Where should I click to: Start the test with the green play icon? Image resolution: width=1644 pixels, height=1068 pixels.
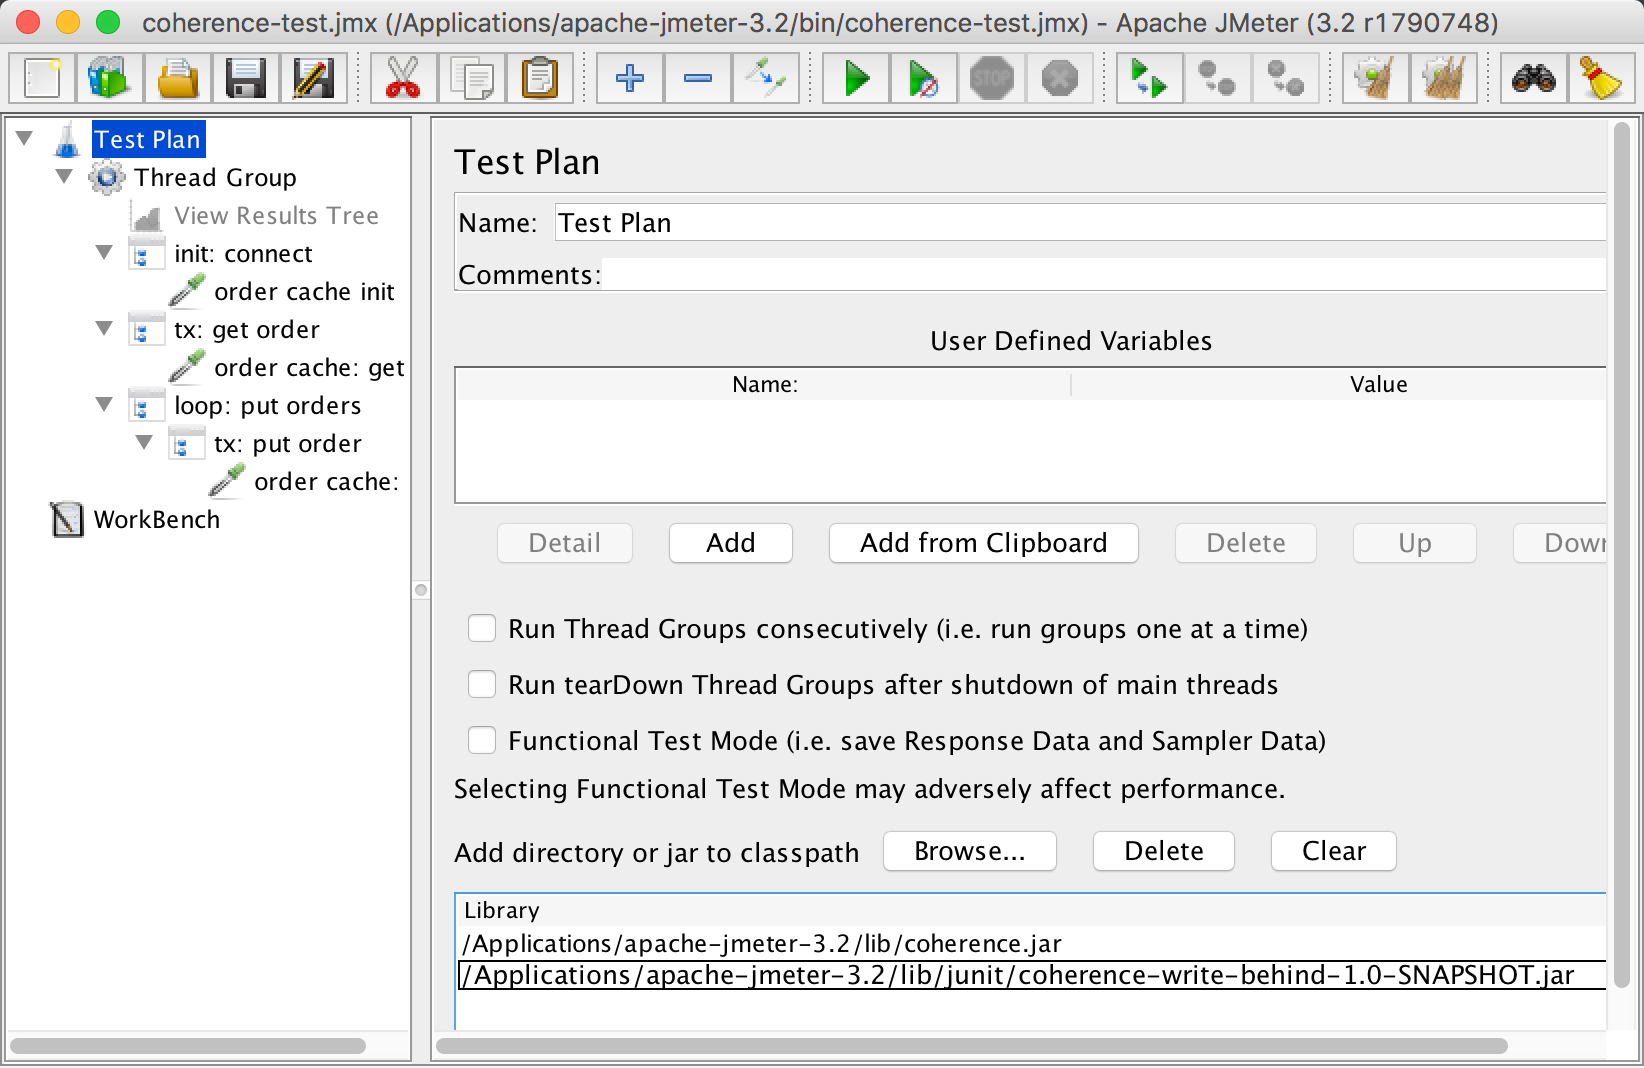pos(856,78)
